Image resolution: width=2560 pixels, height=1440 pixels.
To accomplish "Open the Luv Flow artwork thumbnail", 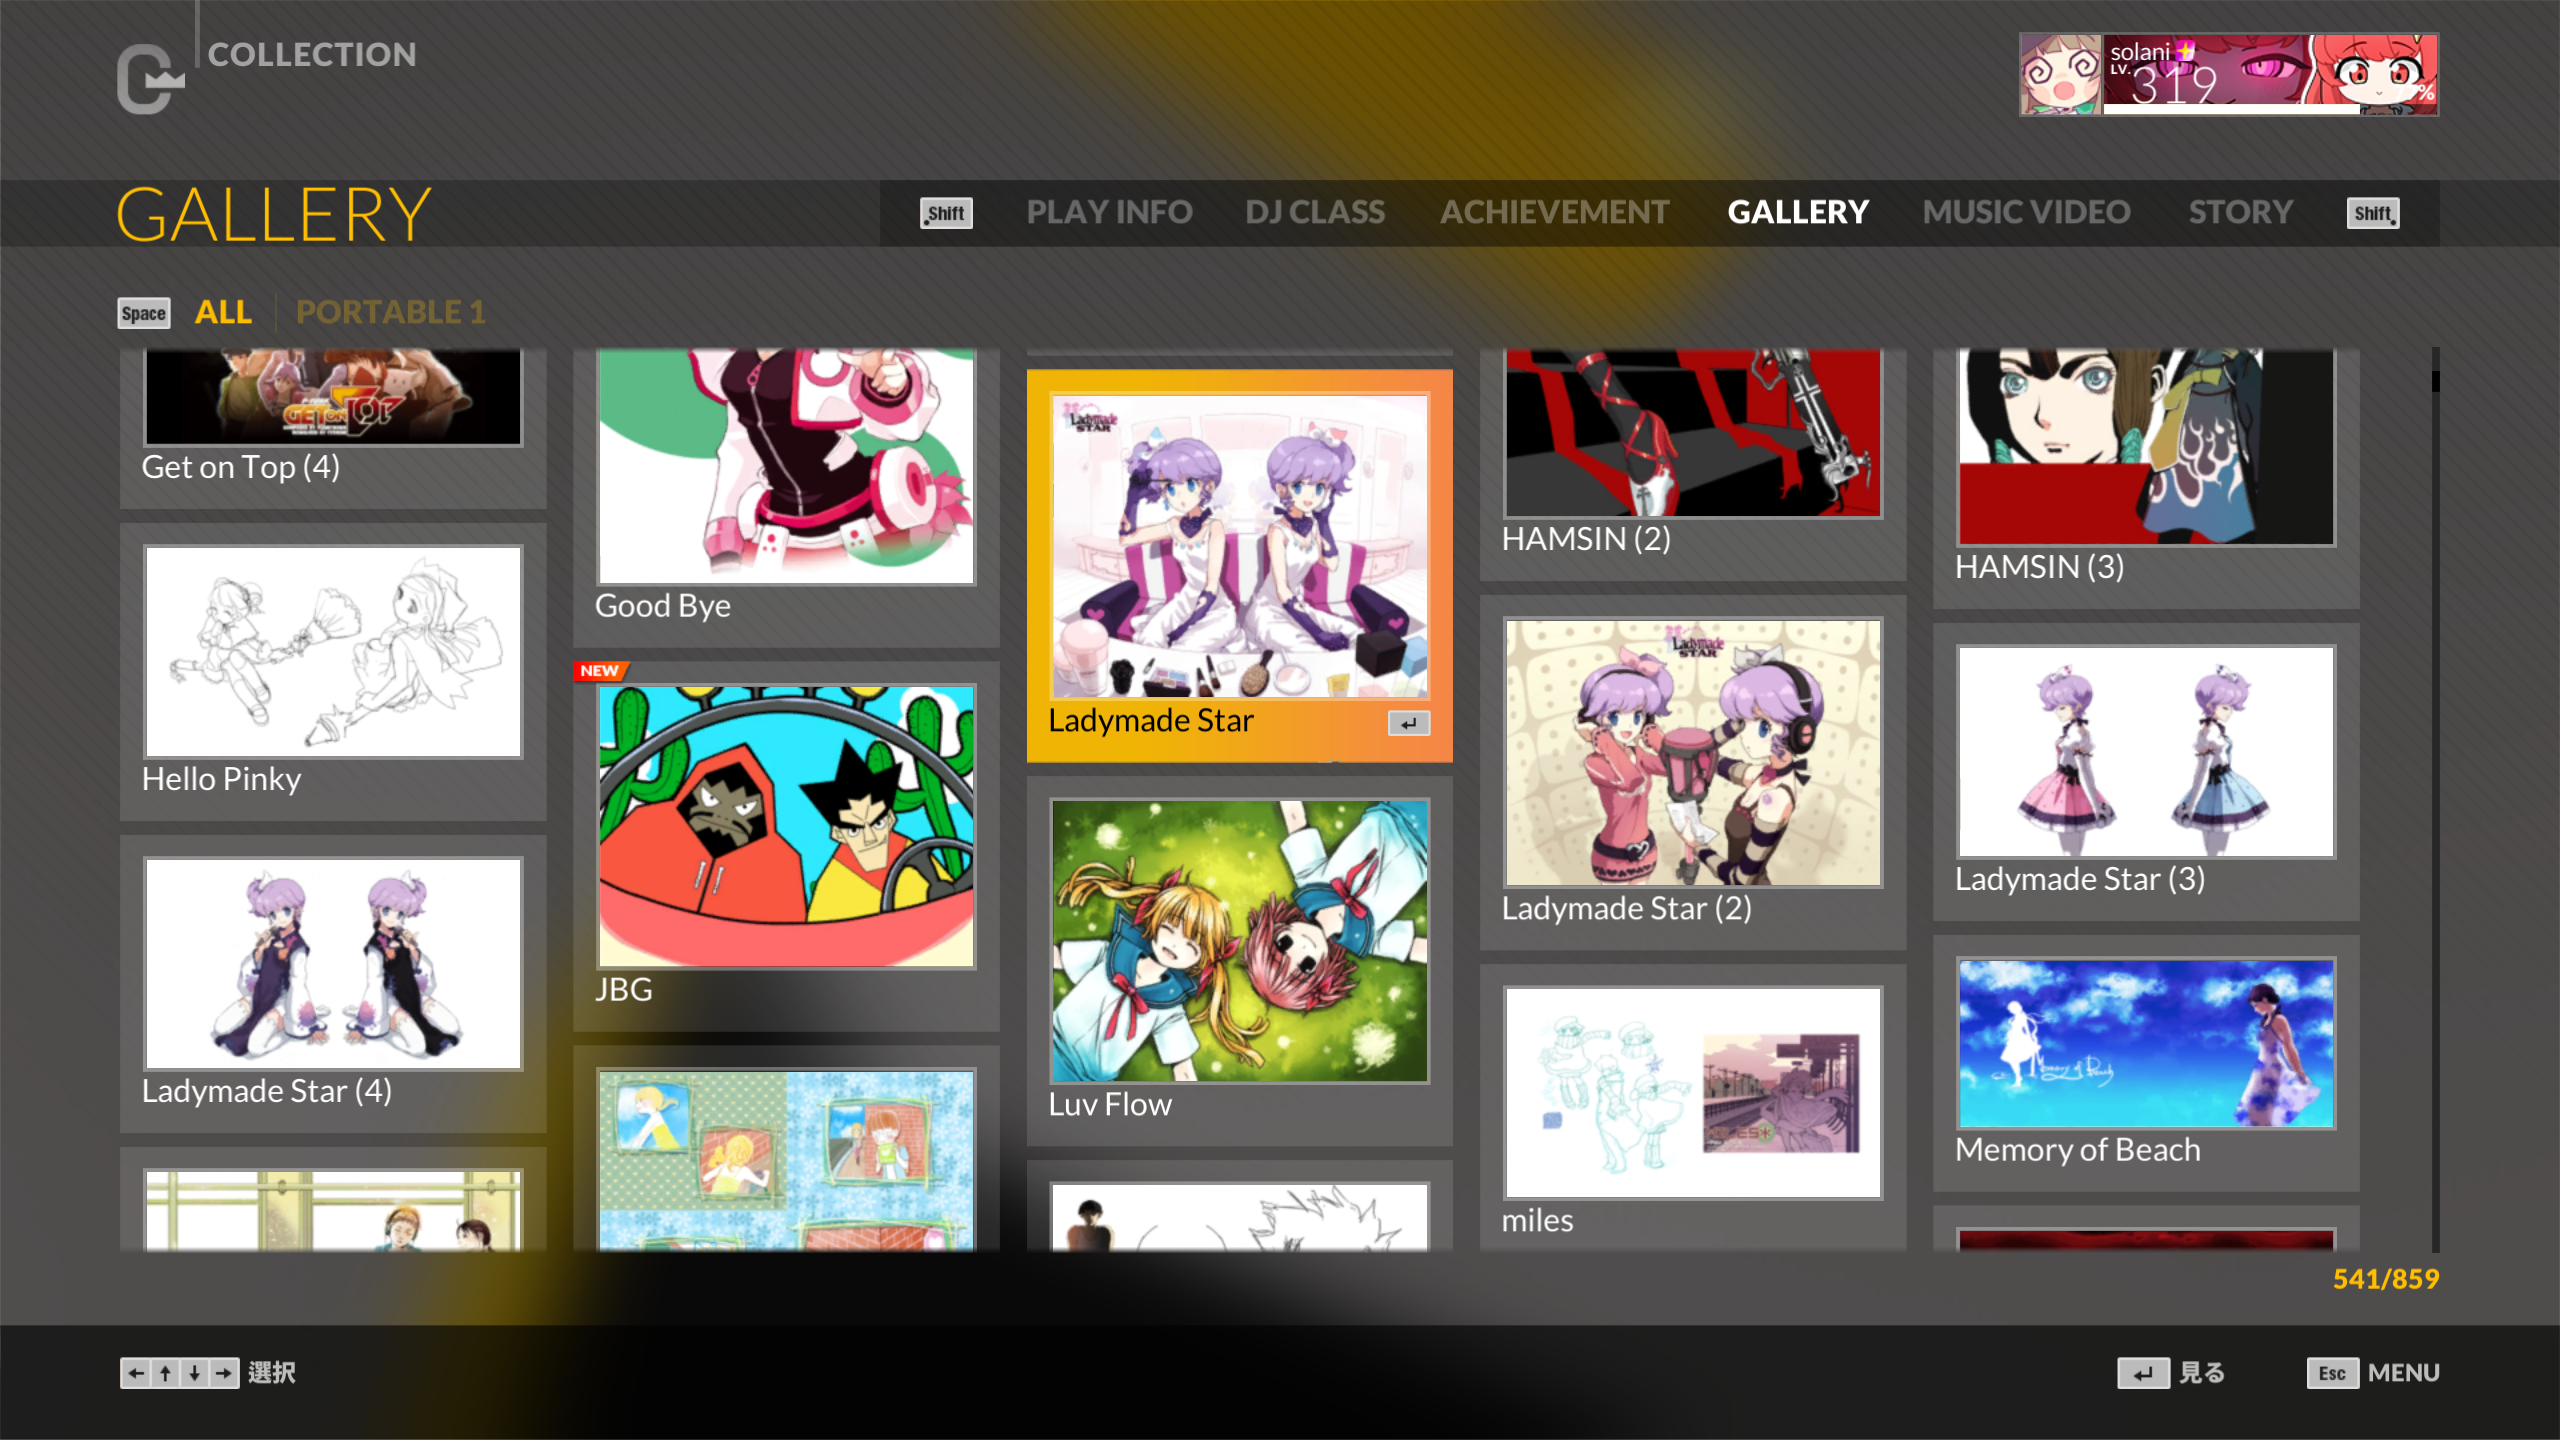I will pyautogui.click(x=1239, y=940).
